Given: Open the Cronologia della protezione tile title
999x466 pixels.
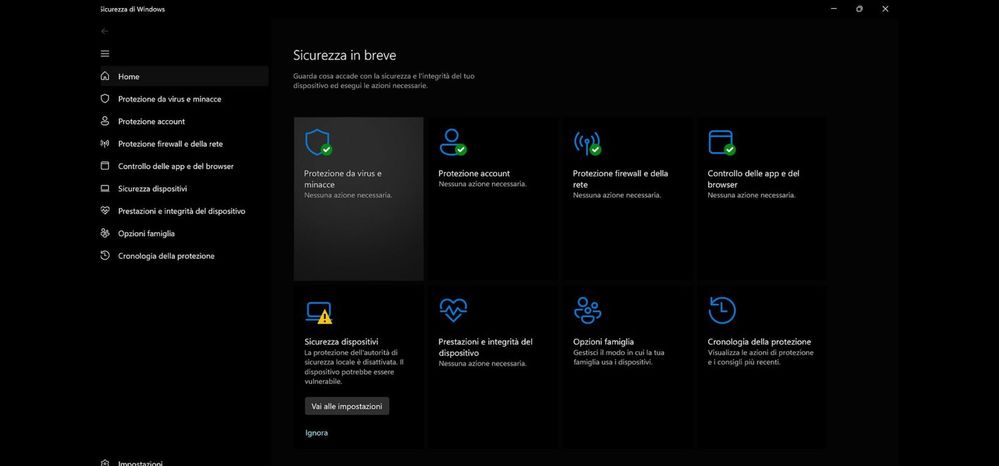Looking at the screenshot, I should point(759,342).
